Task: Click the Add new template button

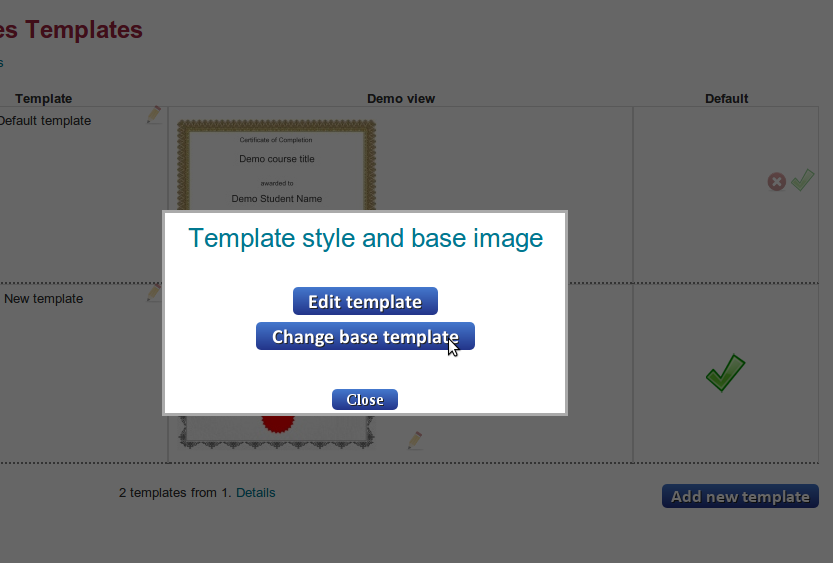Action: [x=740, y=497]
